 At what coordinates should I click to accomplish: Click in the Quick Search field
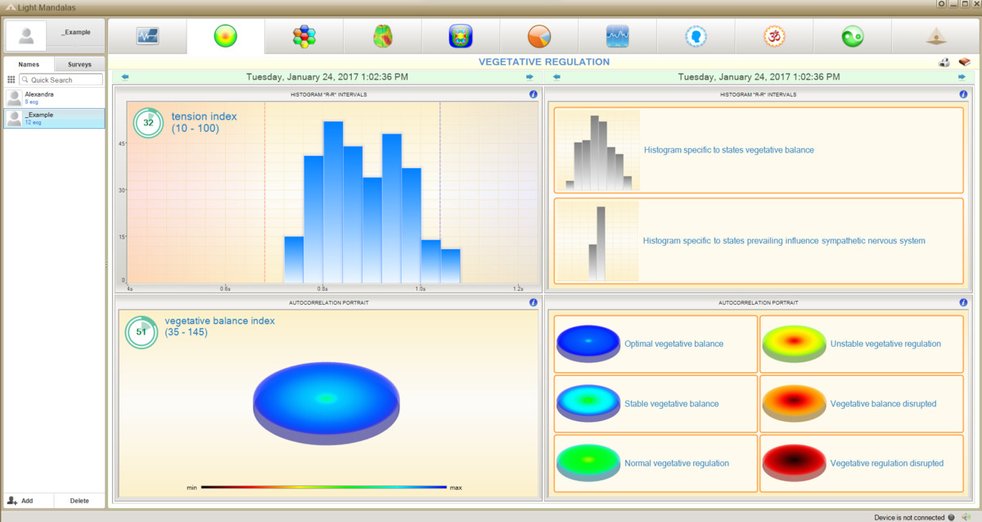click(63, 80)
